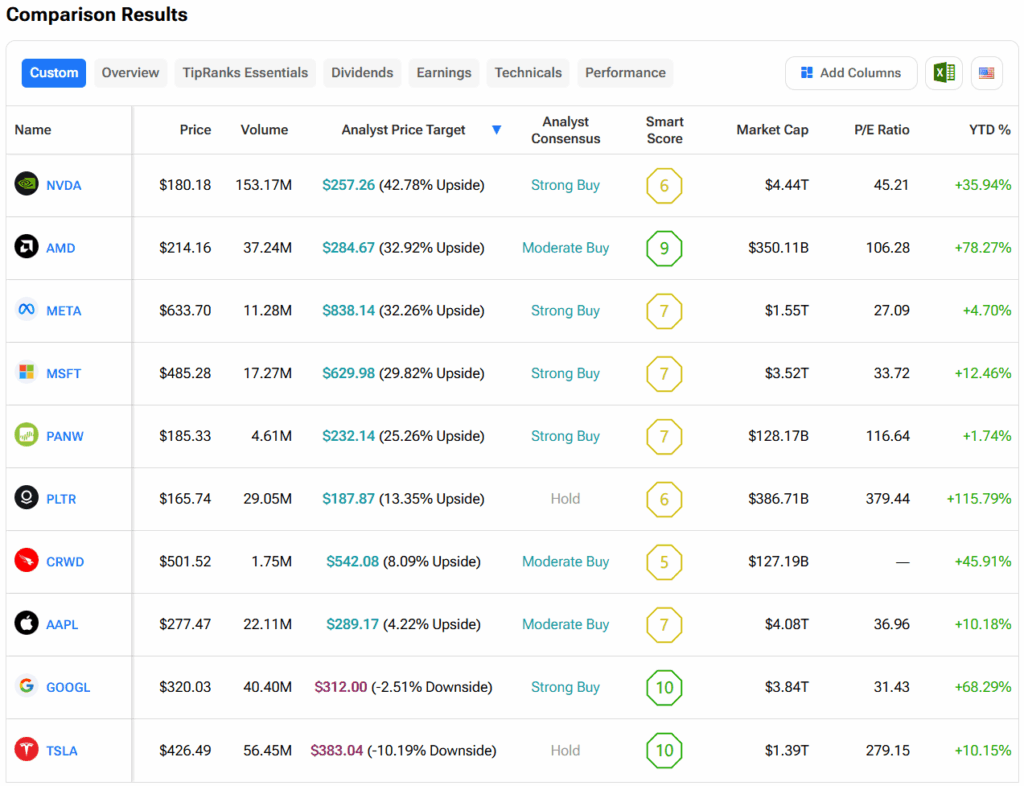Click the PLTR company logo

point(26,498)
